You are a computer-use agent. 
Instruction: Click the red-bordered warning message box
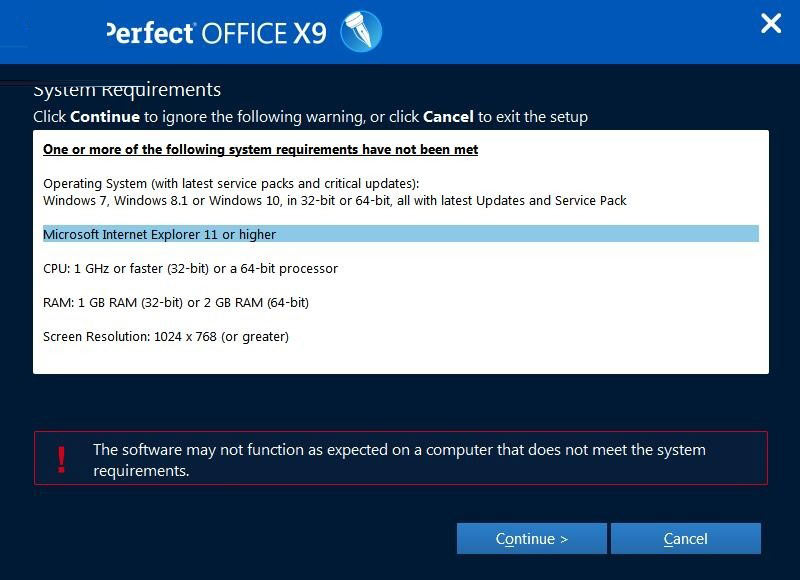[x=400, y=456]
